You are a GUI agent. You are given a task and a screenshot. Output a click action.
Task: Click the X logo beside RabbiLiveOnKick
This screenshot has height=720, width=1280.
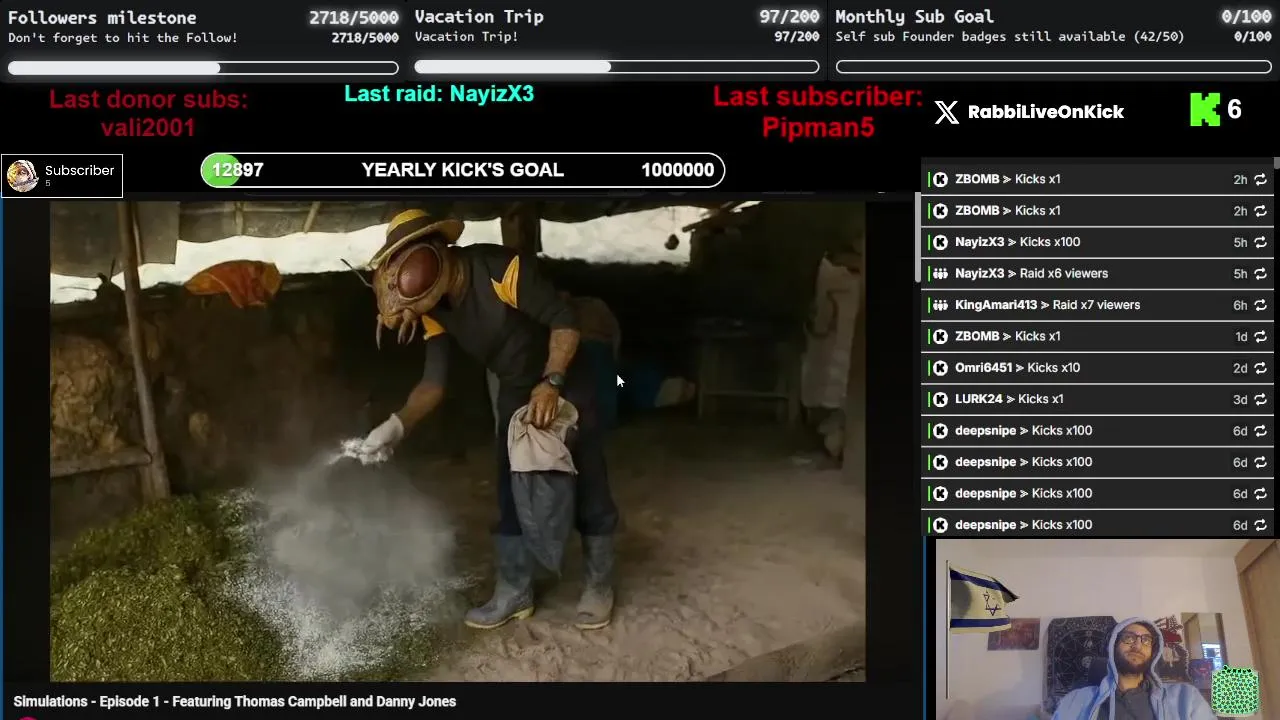[946, 112]
